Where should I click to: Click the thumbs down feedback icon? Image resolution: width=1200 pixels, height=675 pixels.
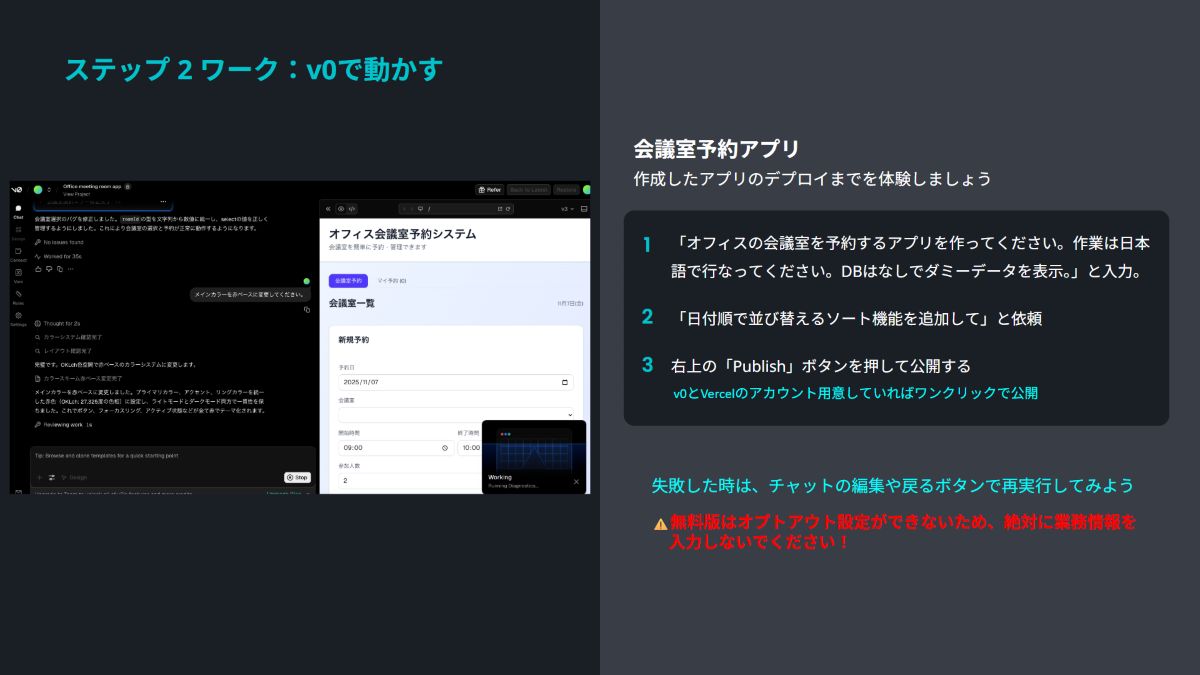coord(49,268)
